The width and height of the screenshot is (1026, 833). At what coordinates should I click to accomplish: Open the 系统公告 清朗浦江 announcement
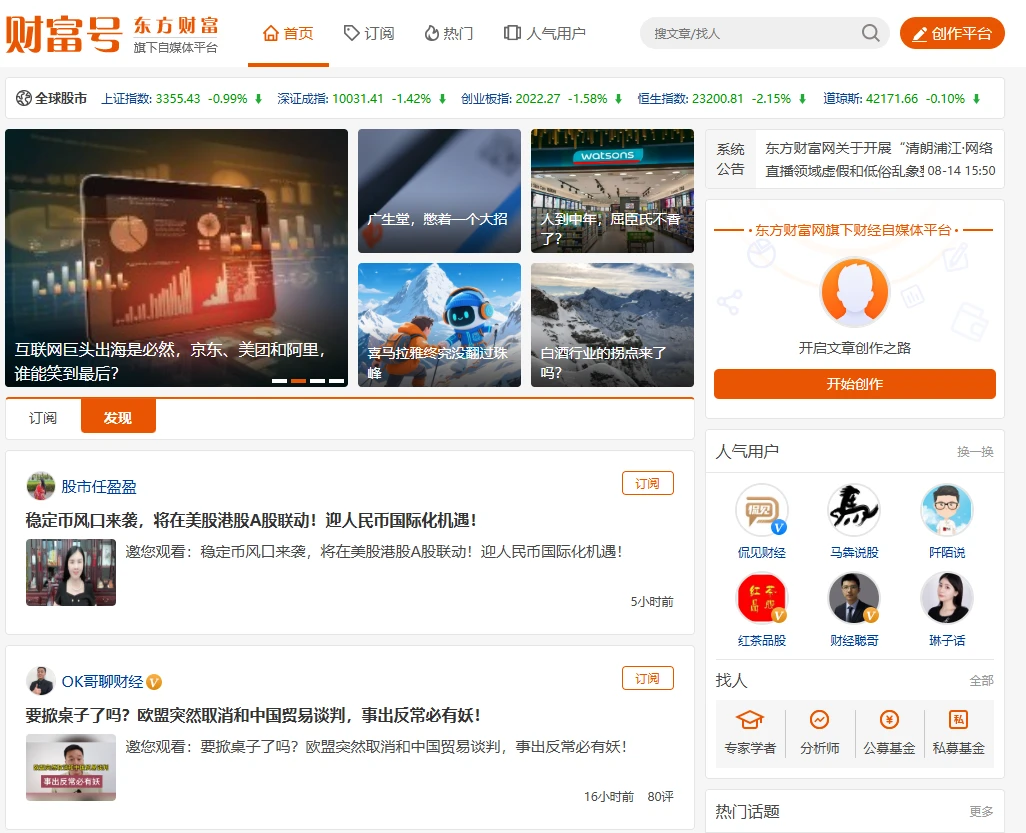click(879, 160)
